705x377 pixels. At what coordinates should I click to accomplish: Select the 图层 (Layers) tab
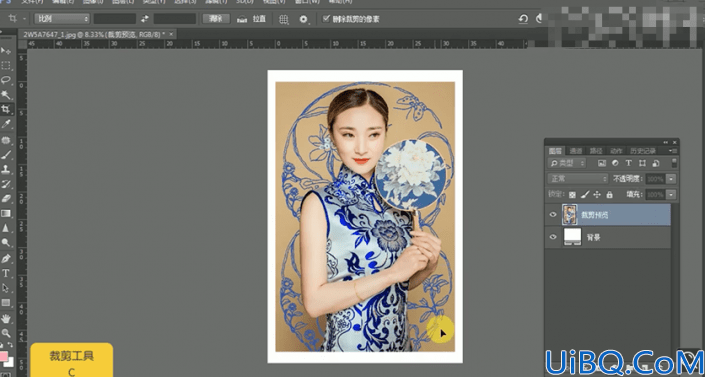point(555,151)
